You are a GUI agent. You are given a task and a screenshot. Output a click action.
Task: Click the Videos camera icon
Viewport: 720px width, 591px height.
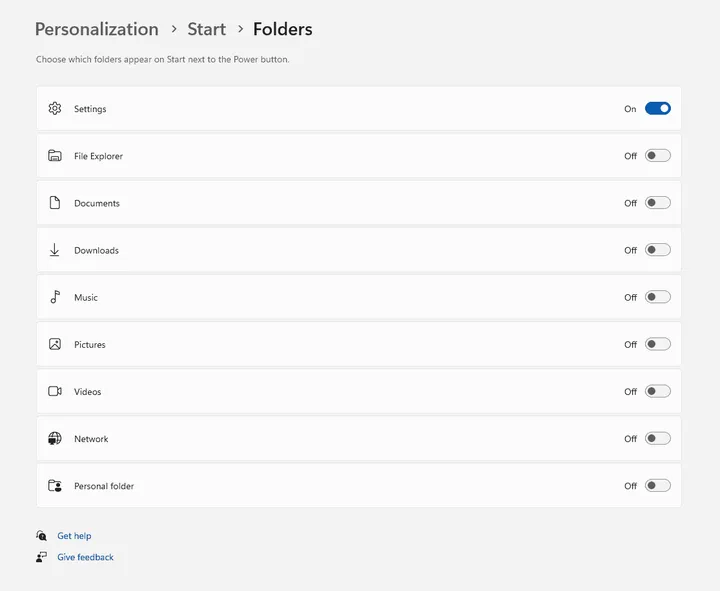click(55, 391)
